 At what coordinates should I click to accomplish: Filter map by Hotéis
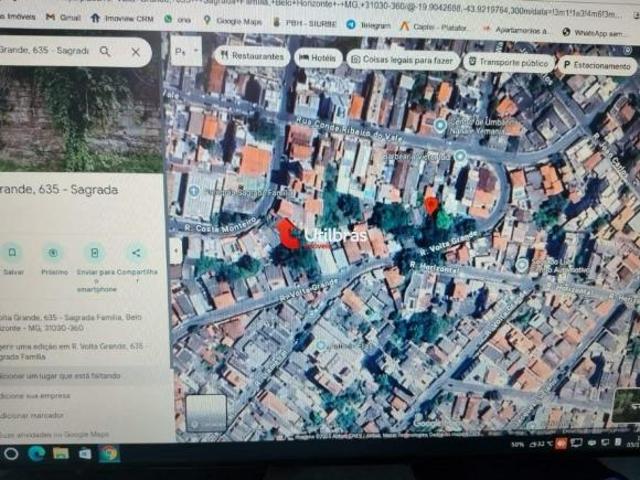318,58
